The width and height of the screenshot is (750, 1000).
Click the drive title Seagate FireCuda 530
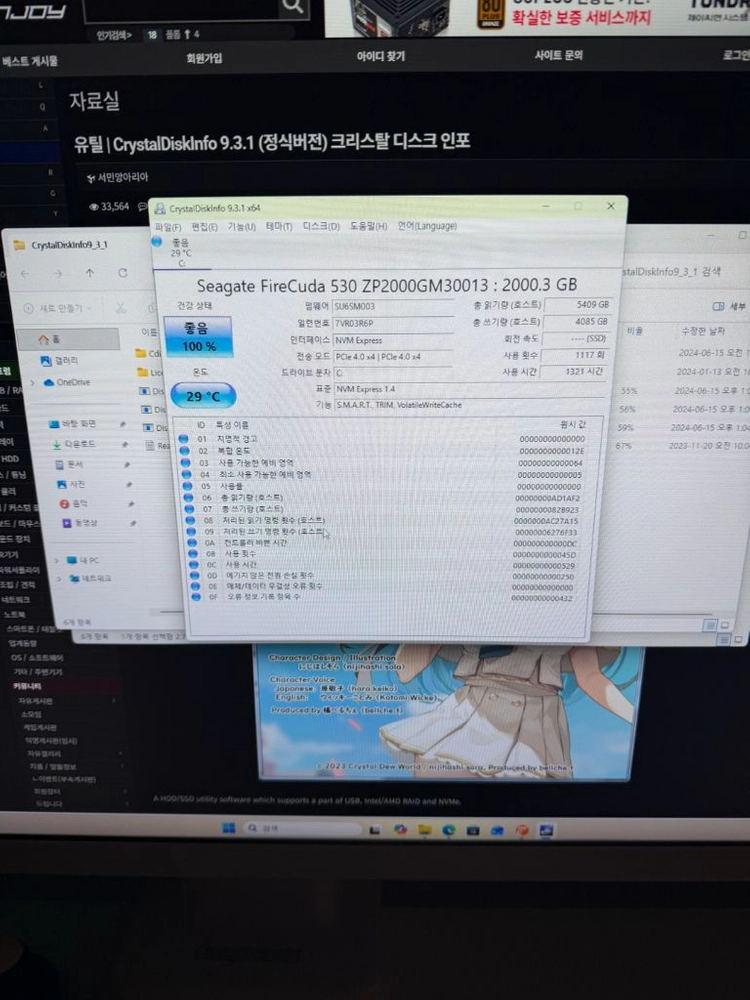click(386, 285)
